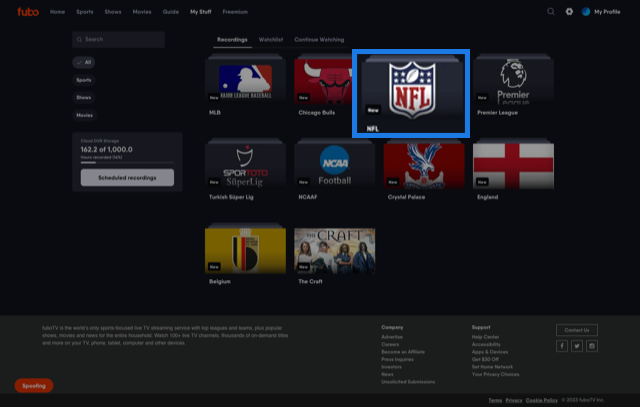640x407 pixels.
Task: Click Scheduled recordings button
Action: pyautogui.click(x=127, y=177)
